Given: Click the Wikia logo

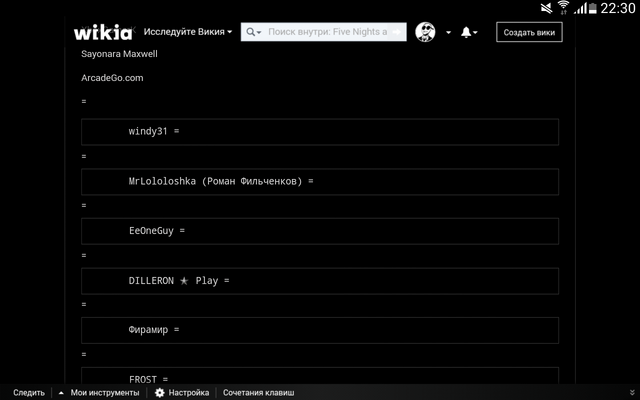Looking at the screenshot, I should 103,32.
